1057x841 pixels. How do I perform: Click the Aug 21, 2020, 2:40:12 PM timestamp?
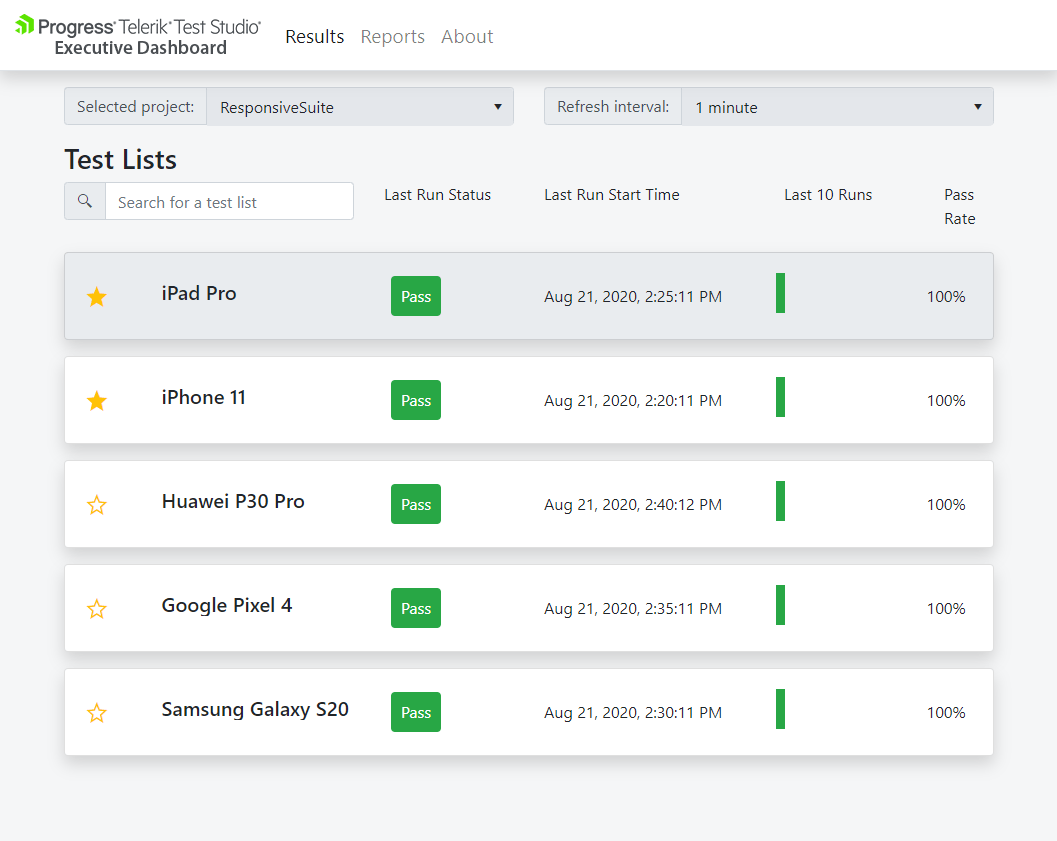[633, 505]
